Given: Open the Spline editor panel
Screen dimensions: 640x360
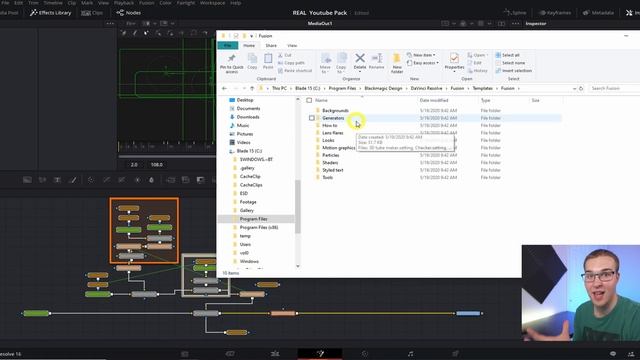Looking at the screenshot, I should click(515, 13).
